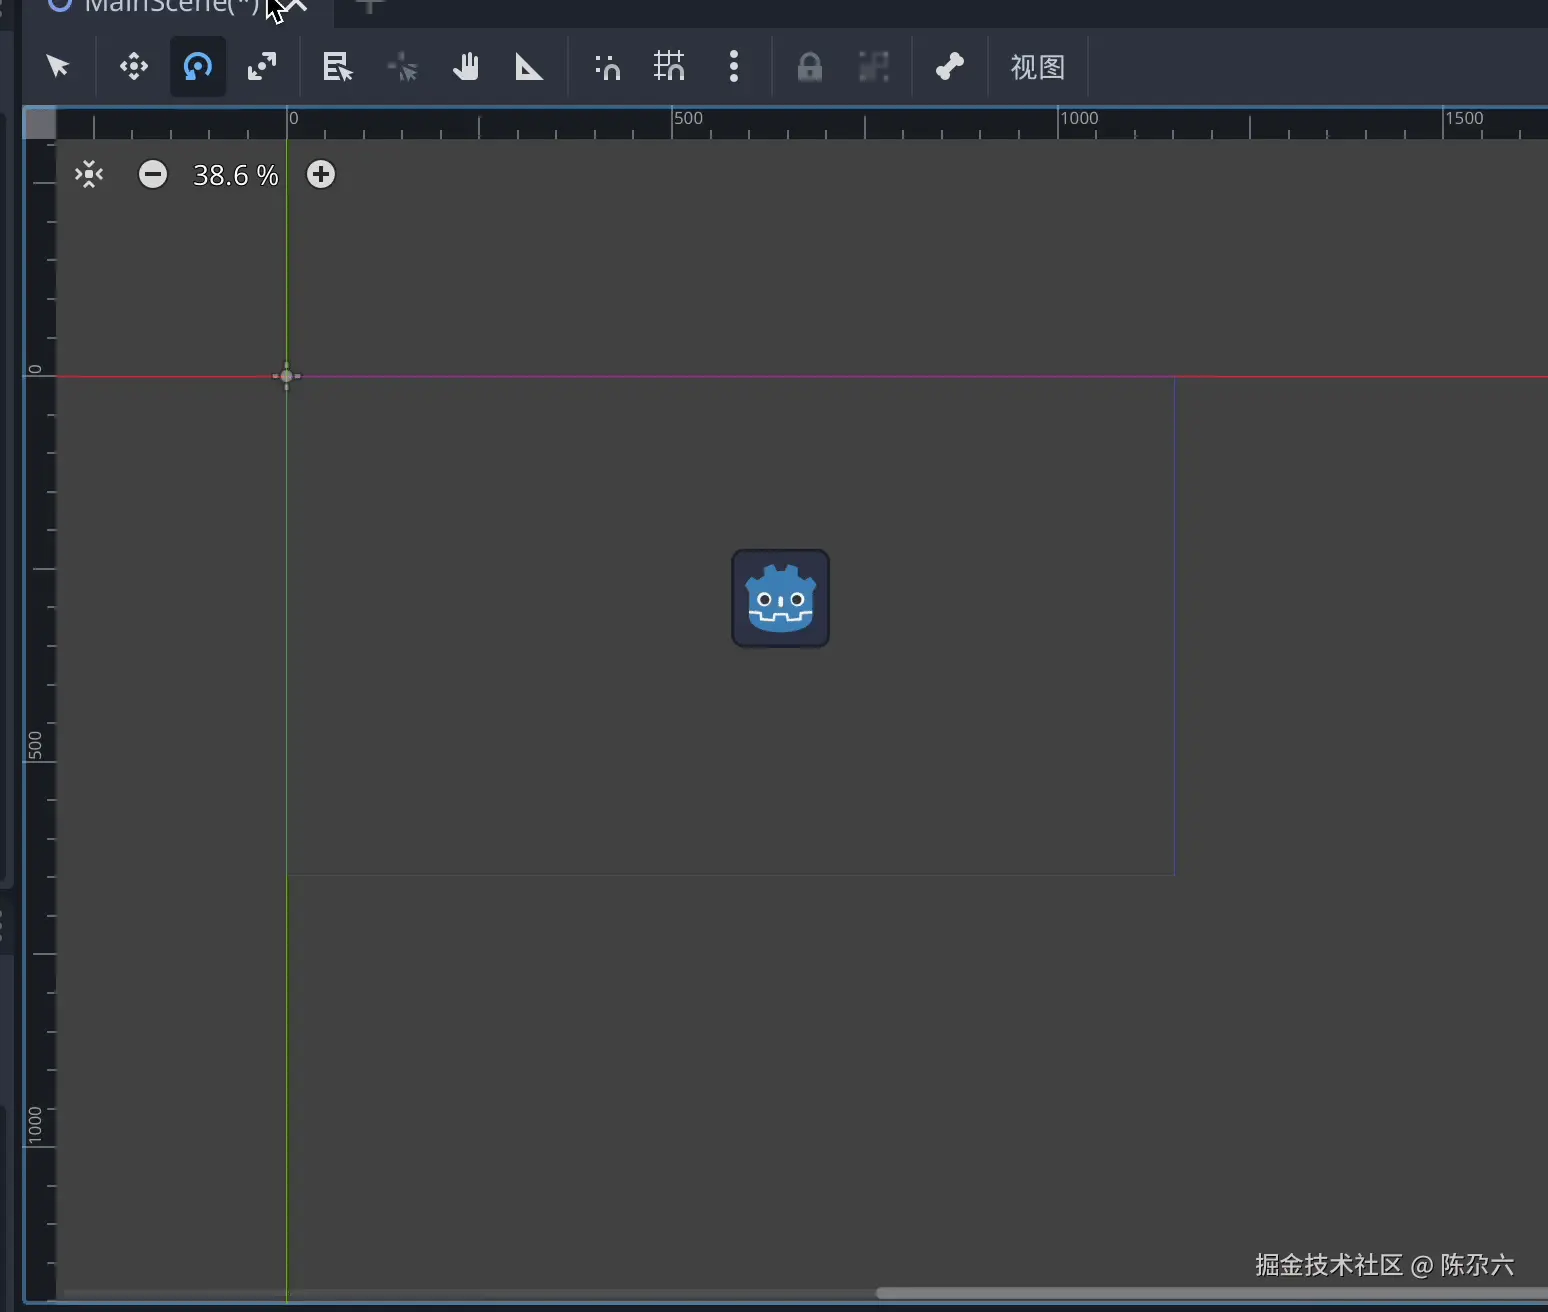Open snapping options three-dot menu
Viewport: 1548px width, 1312px height.
[734, 67]
